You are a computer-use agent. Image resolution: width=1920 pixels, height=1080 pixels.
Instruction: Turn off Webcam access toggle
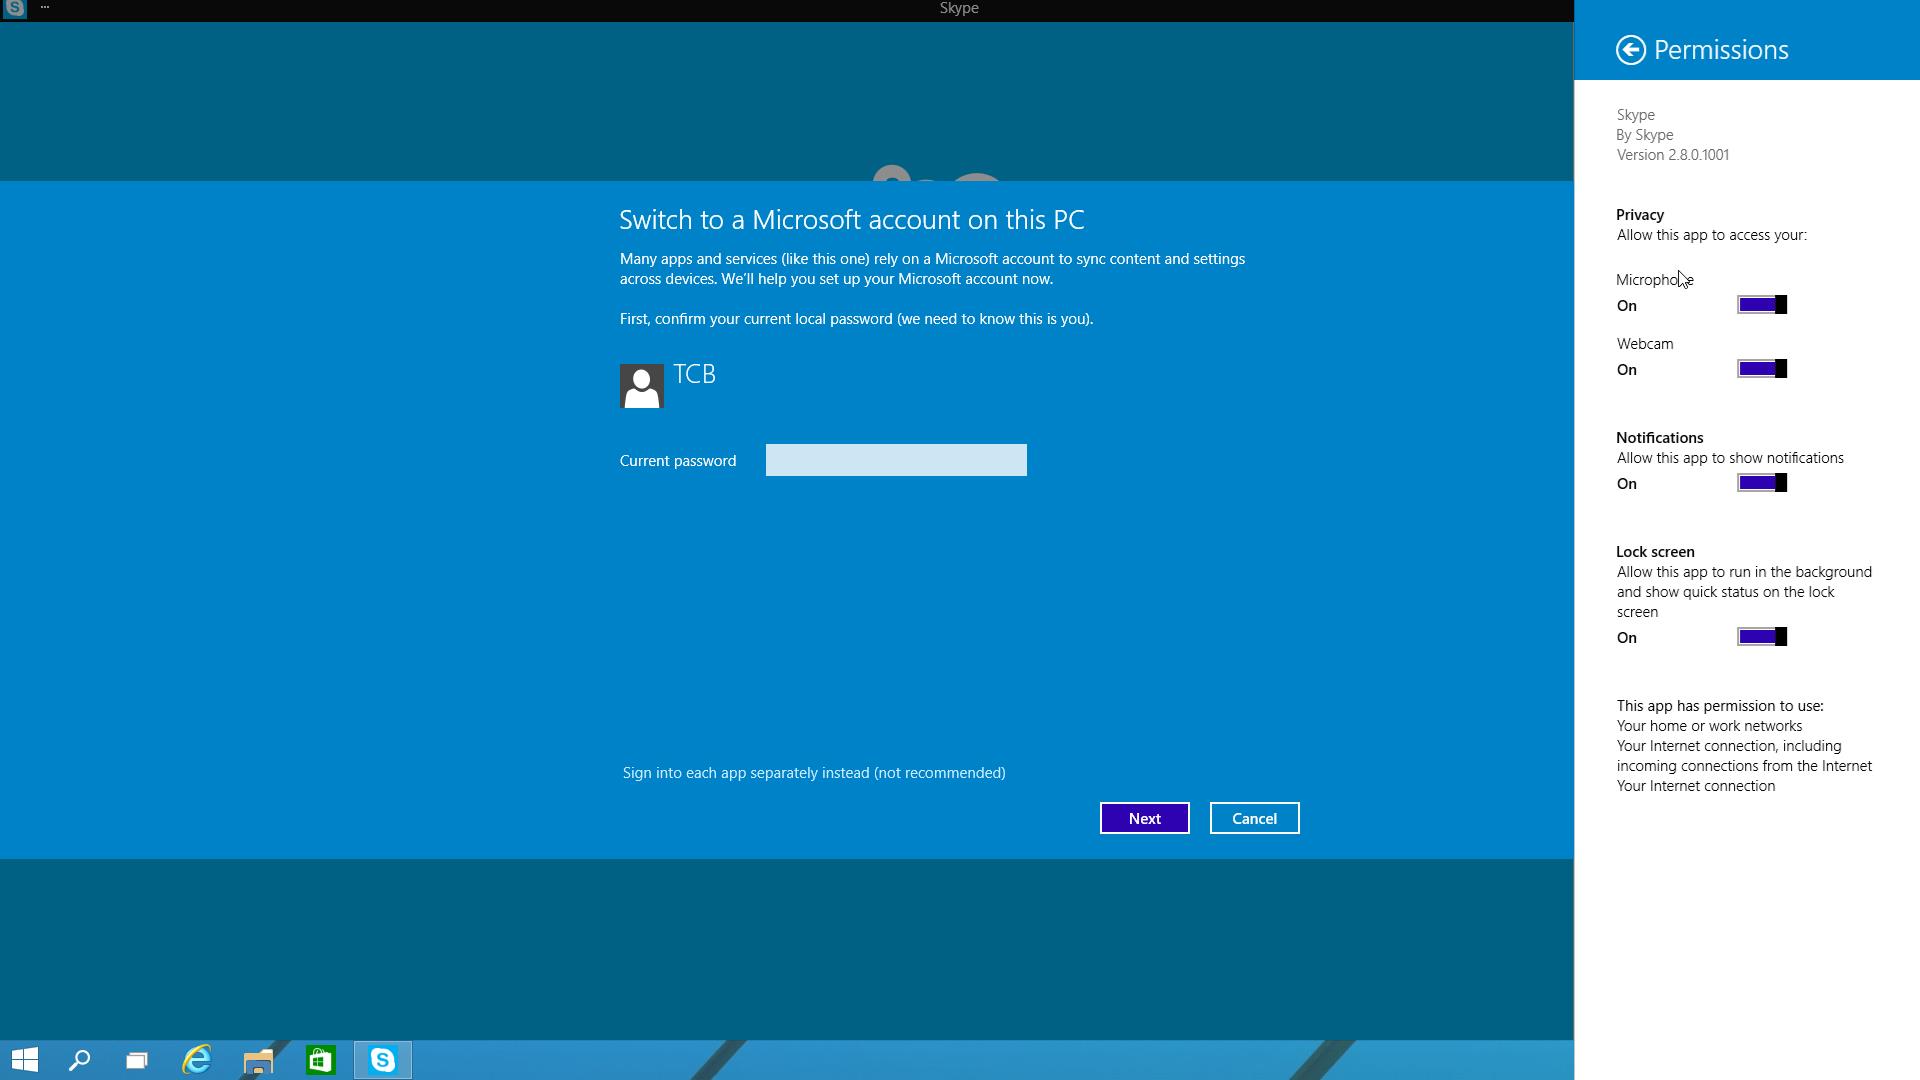pyautogui.click(x=1762, y=369)
